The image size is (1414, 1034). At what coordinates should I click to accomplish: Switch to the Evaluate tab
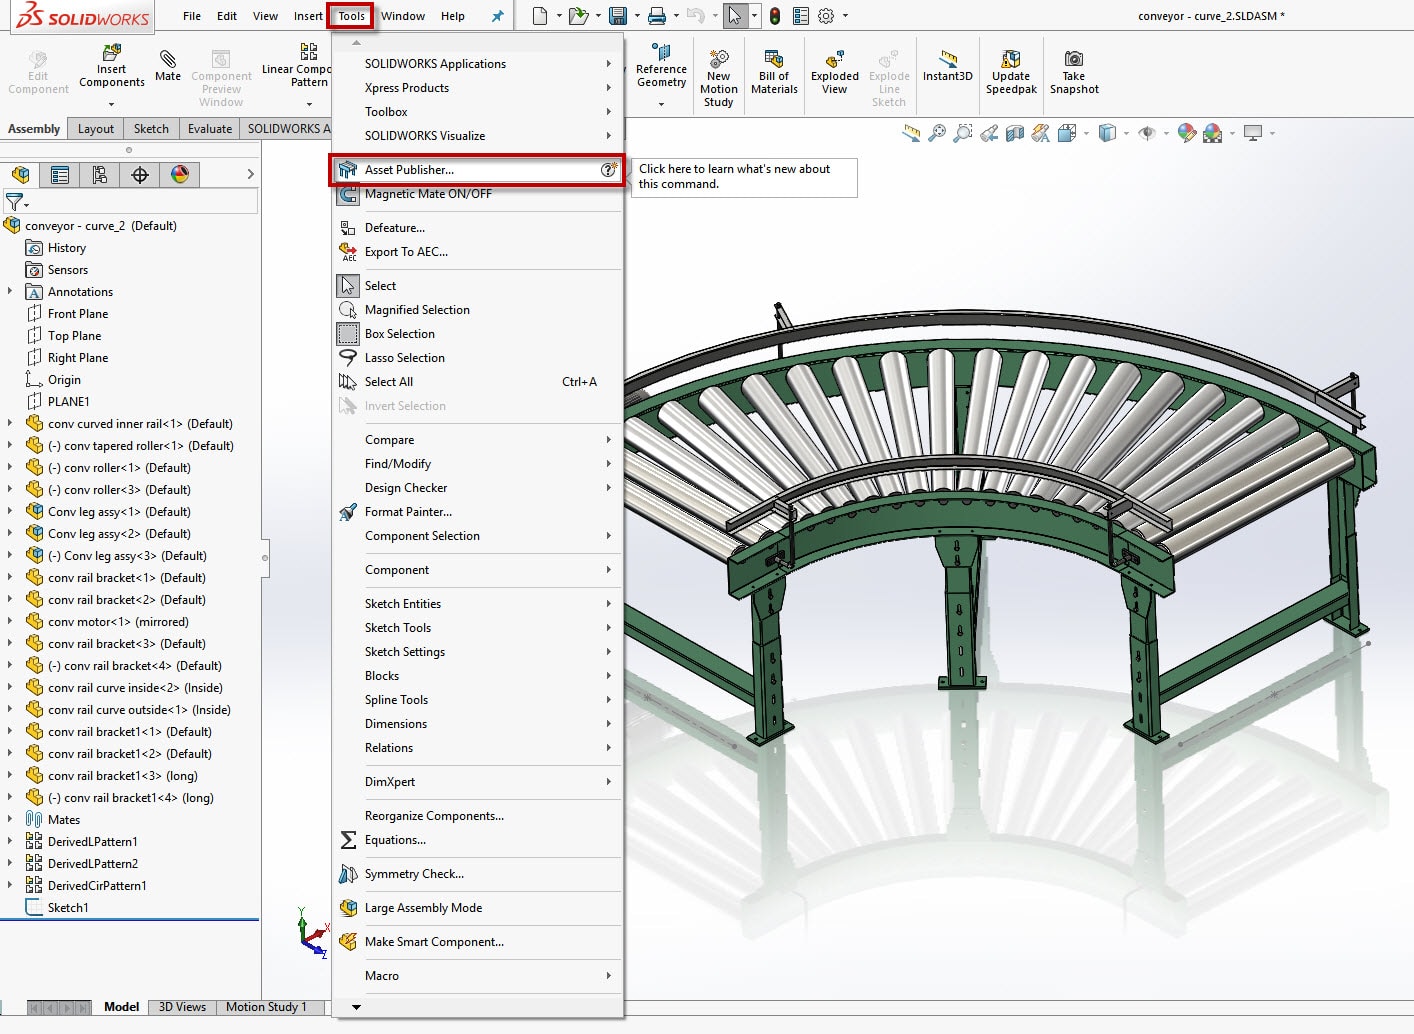pos(210,129)
